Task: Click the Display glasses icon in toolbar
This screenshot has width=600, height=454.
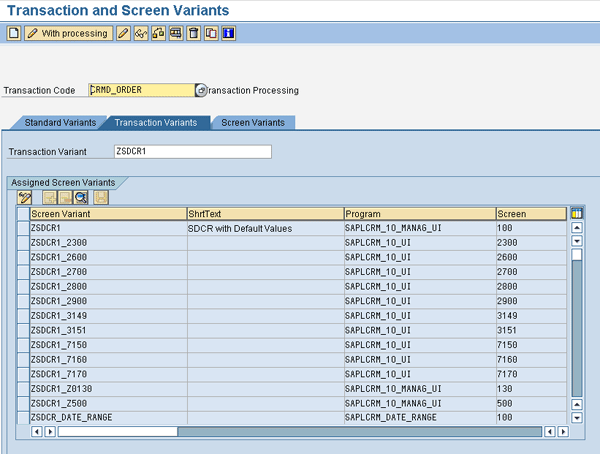Action: click(x=141, y=33)
